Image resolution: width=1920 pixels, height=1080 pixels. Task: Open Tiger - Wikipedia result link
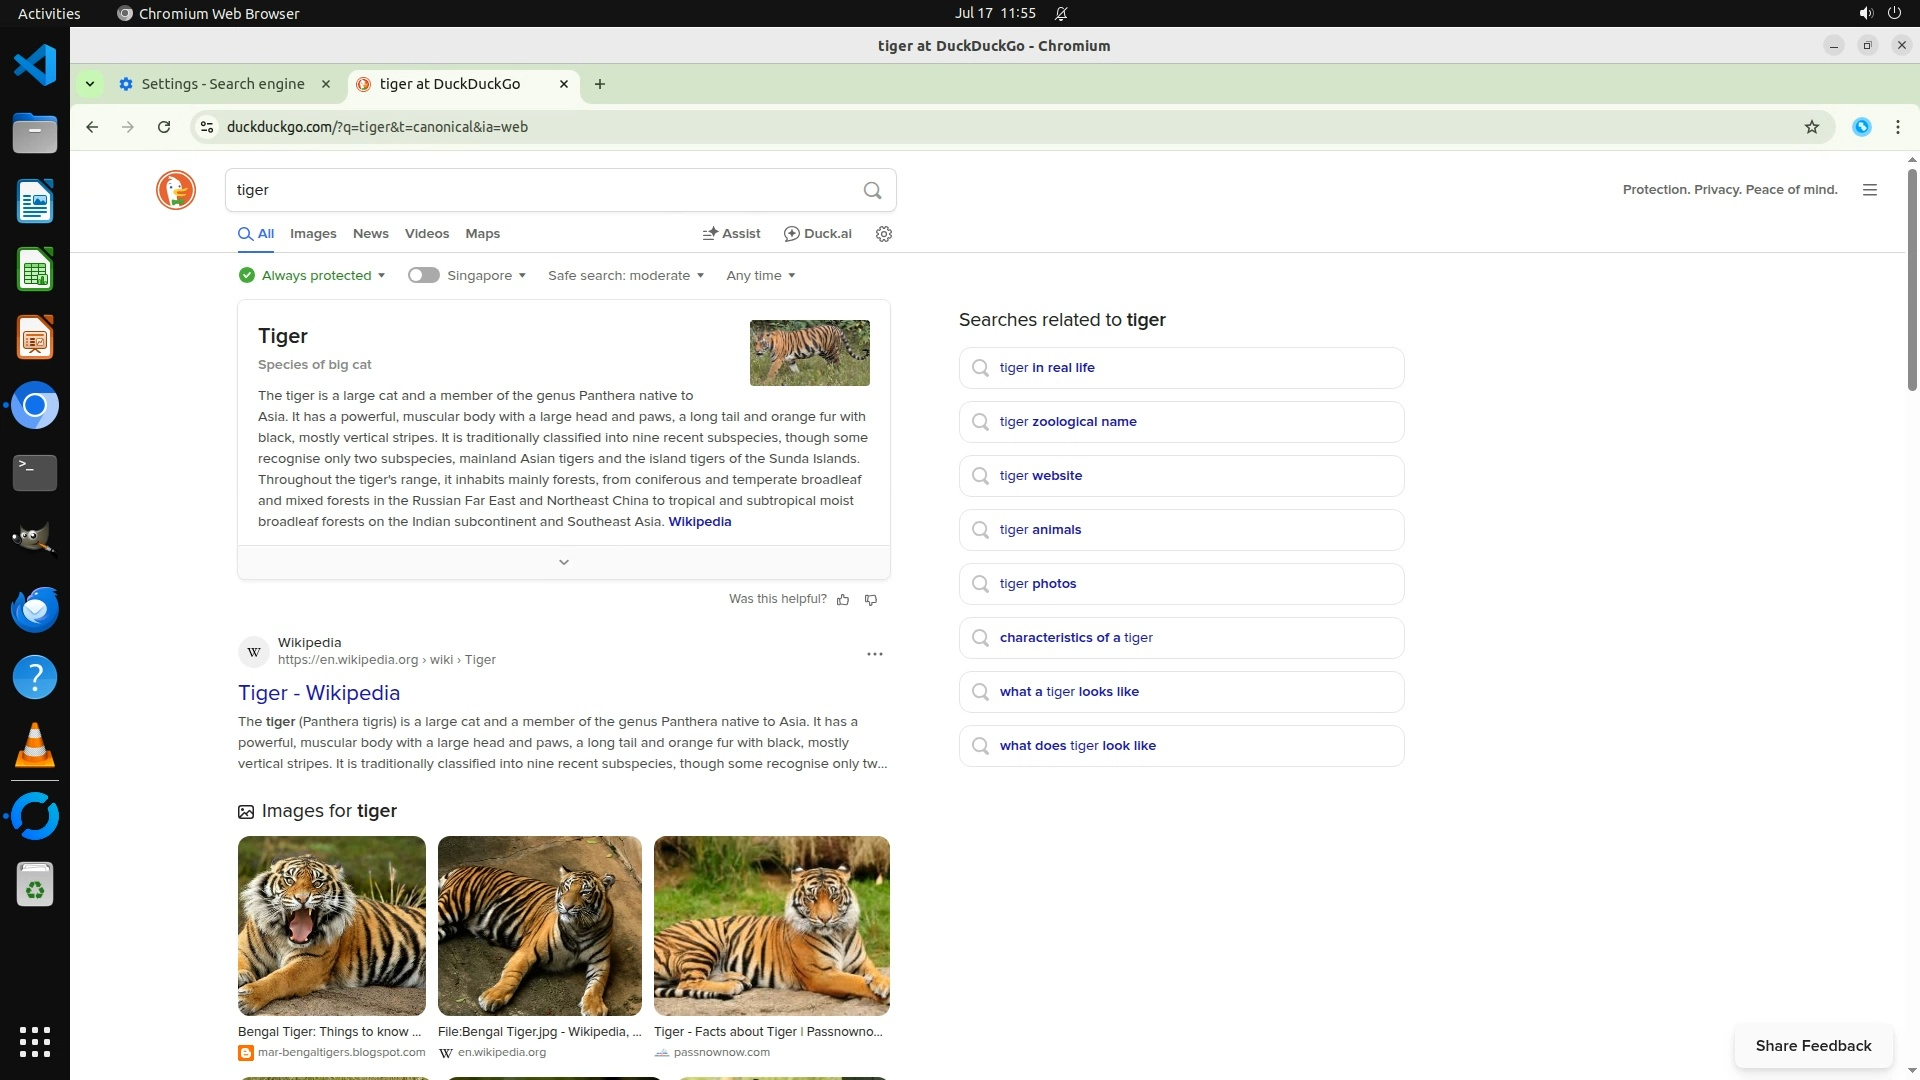tap(319, 693)
